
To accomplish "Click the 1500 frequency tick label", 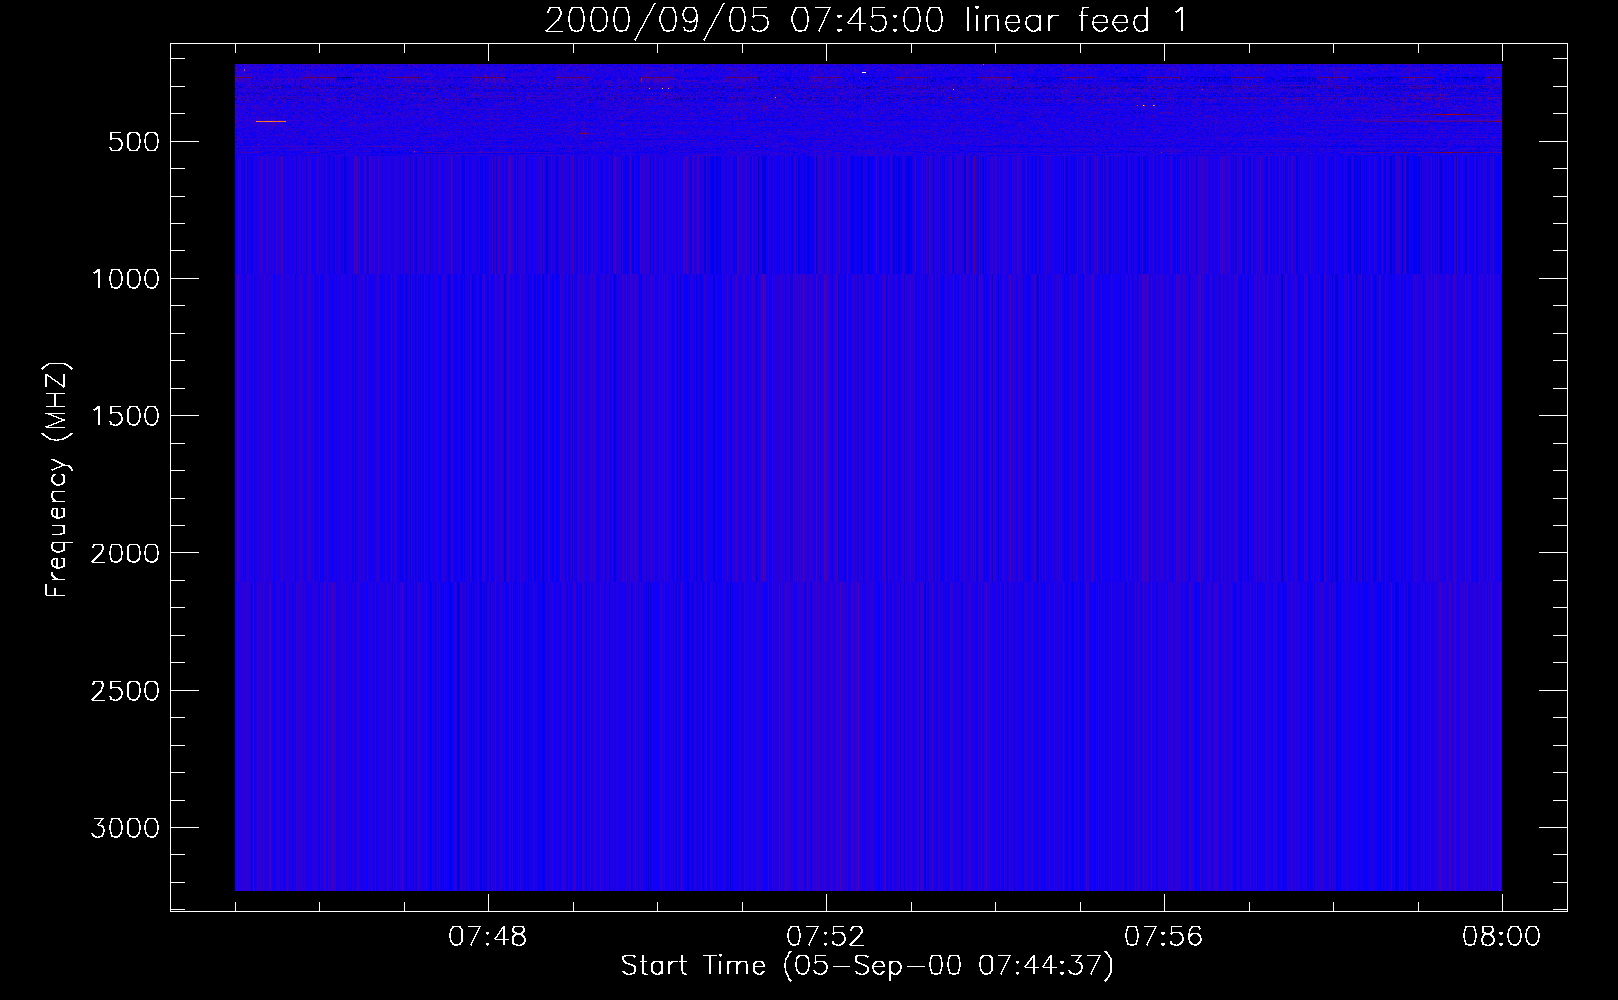I will [x=126, y=416].
